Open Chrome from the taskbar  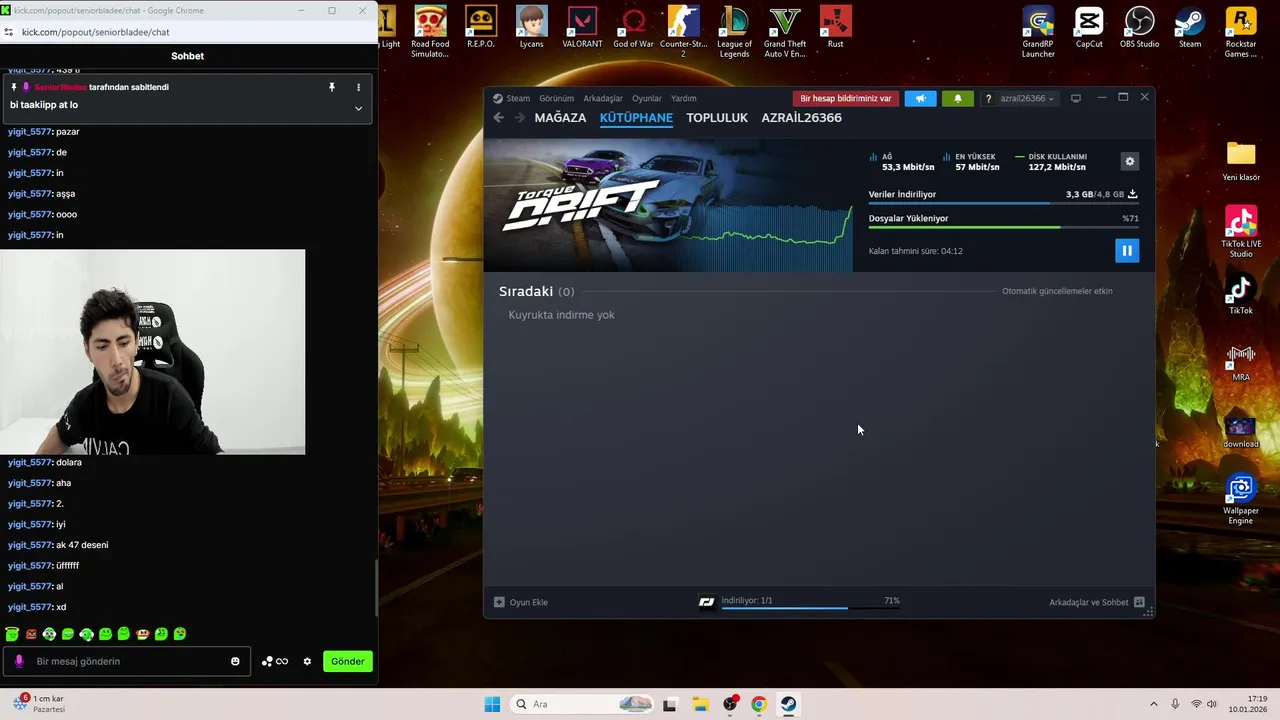pyautogui.click(x=759, y=704)
